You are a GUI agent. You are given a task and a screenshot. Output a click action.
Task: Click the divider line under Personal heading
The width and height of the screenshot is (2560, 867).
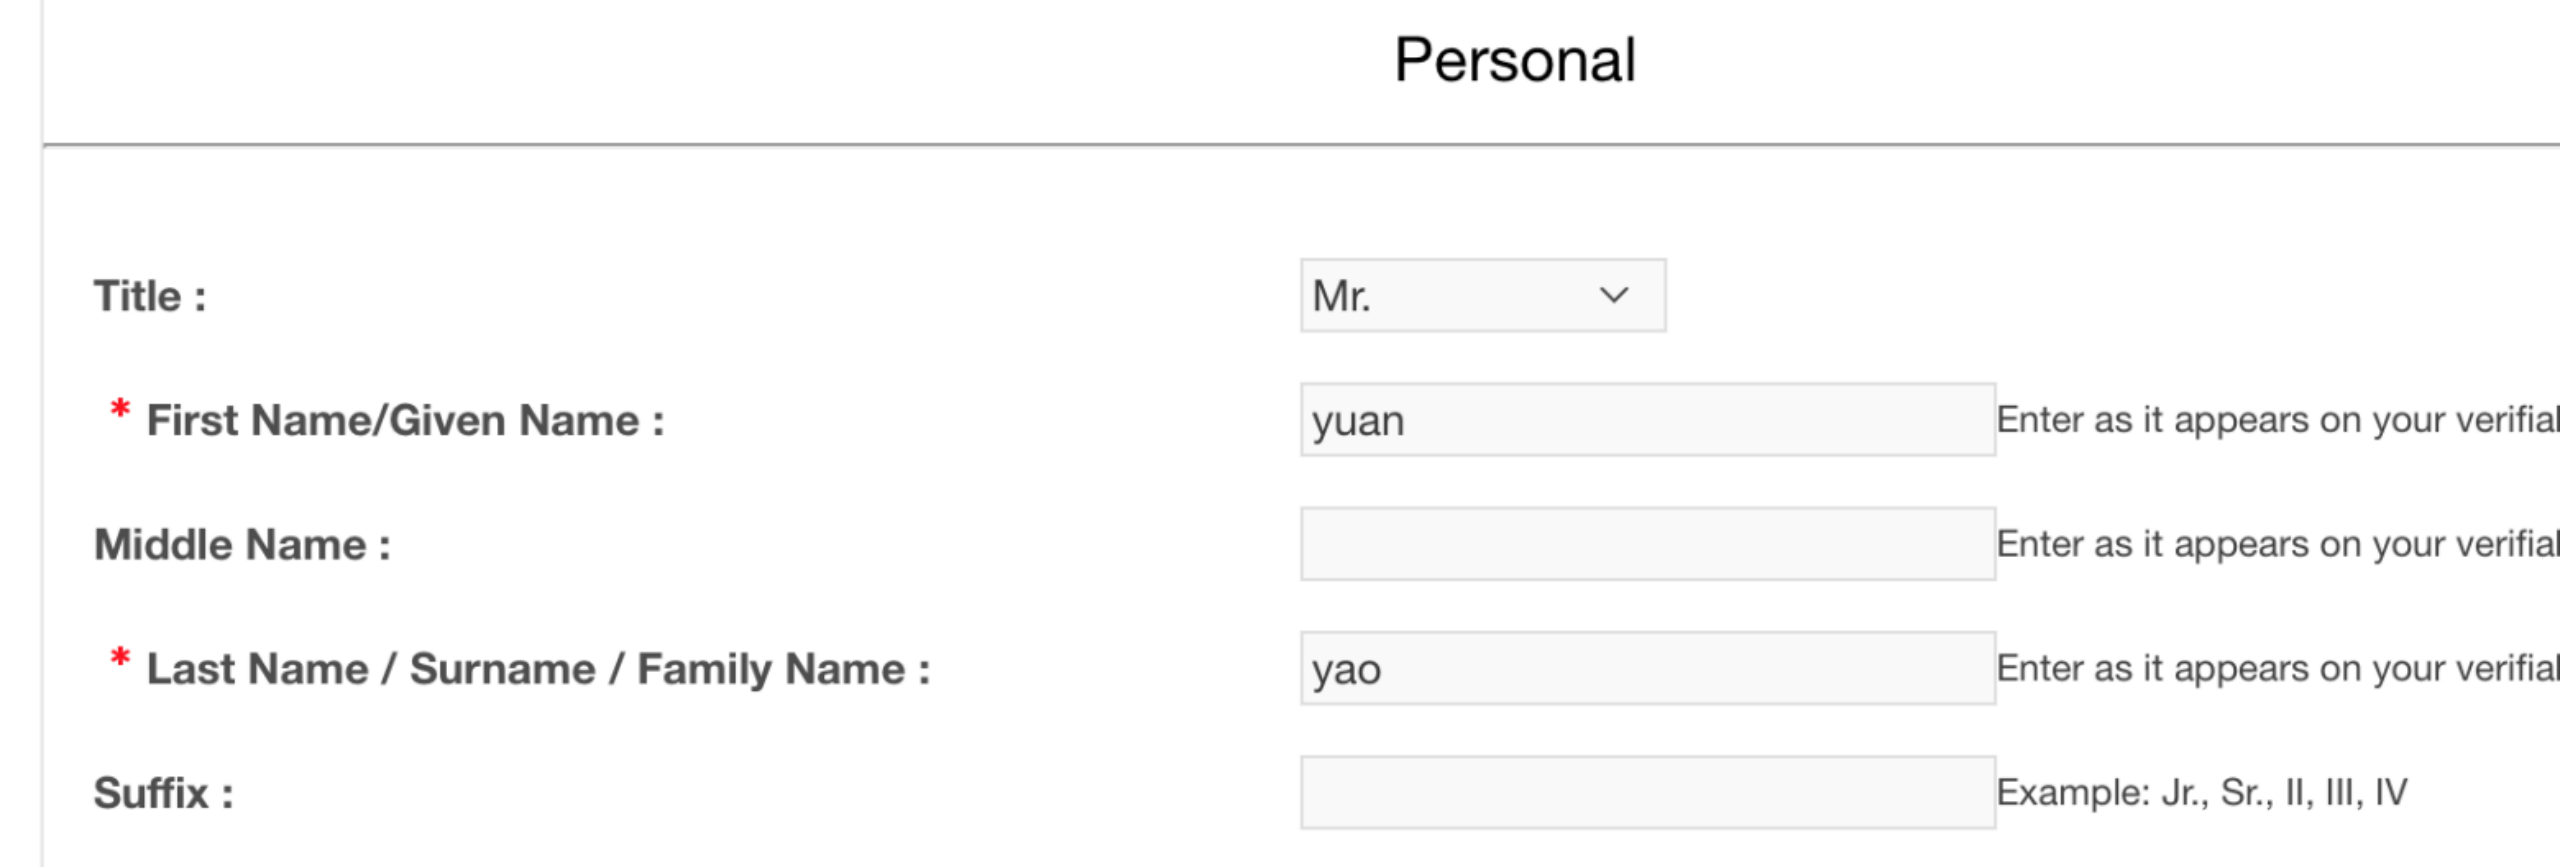(1300, 145)
